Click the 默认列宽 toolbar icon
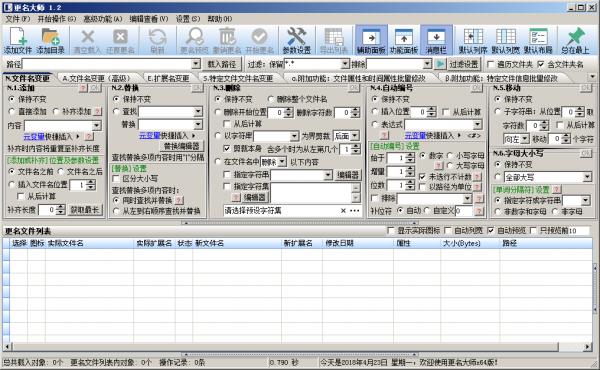This screenshot has width=600, height=370. click(505, 40)
